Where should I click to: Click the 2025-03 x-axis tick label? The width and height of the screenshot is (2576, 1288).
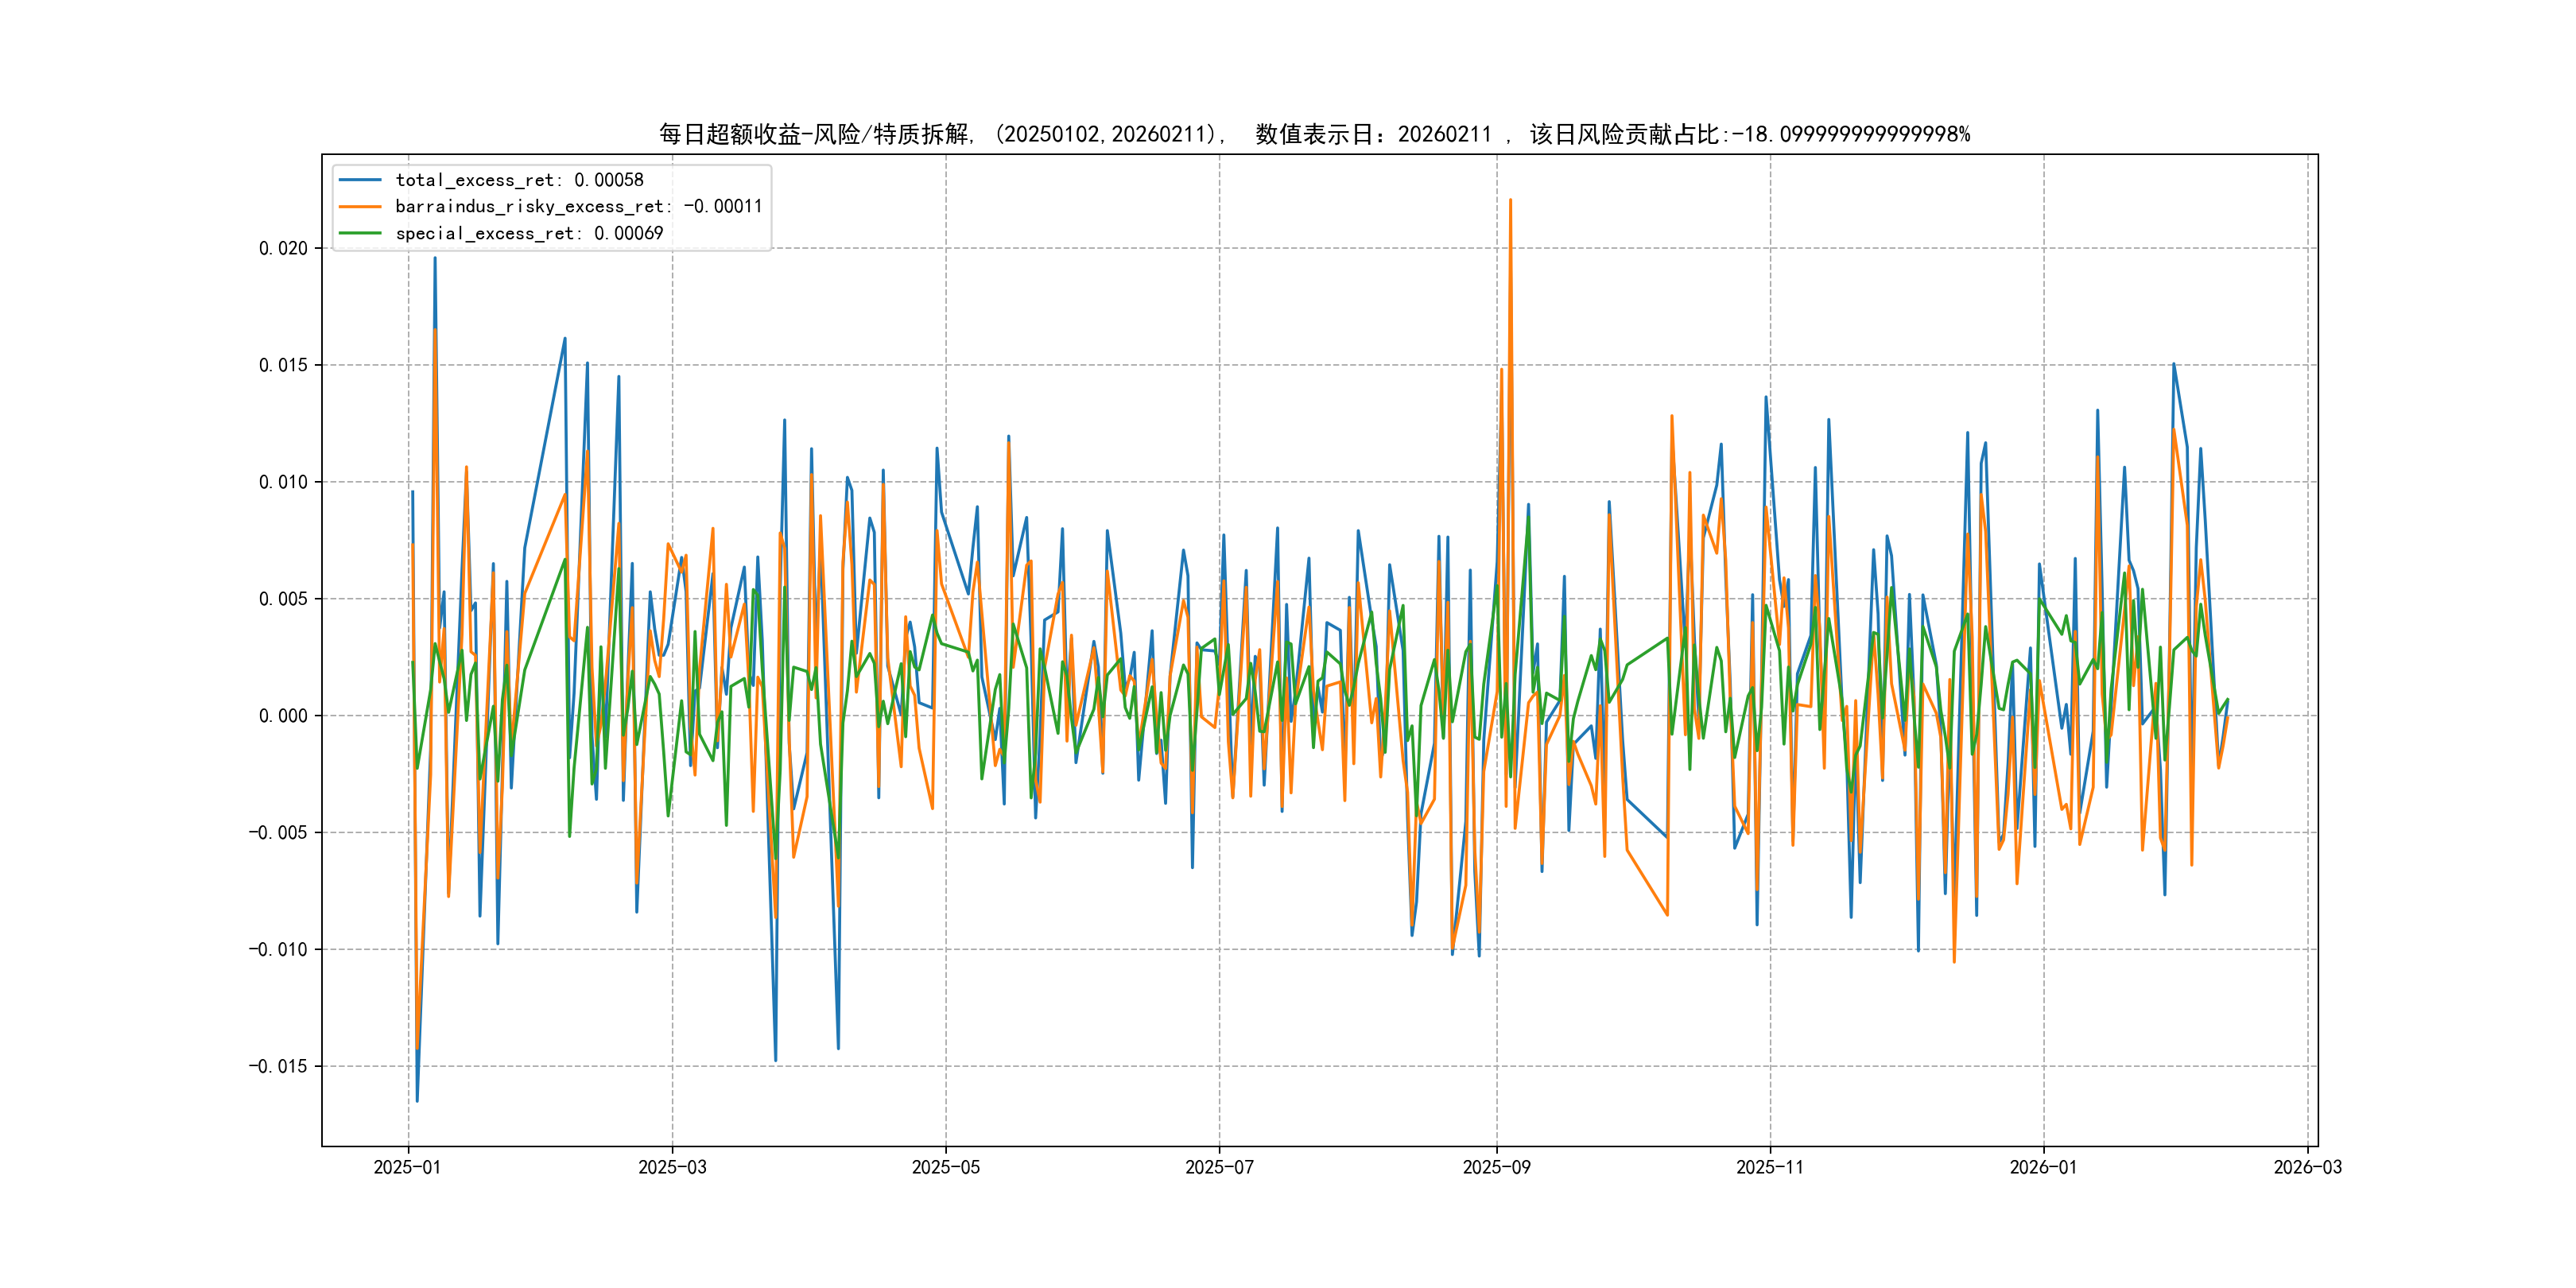click(x=672, y=1167)
